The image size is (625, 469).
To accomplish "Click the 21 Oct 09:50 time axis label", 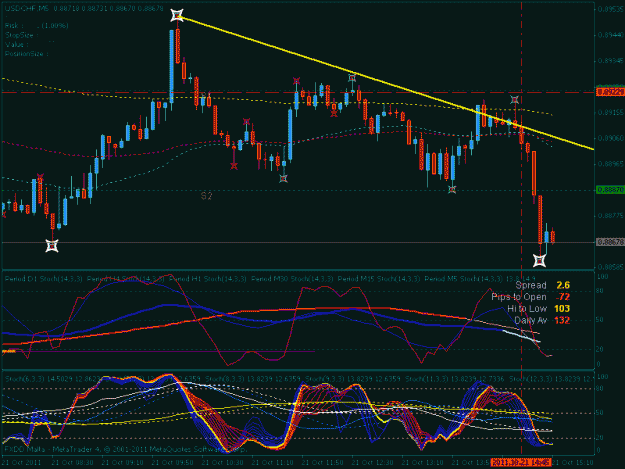I will 172,463.
